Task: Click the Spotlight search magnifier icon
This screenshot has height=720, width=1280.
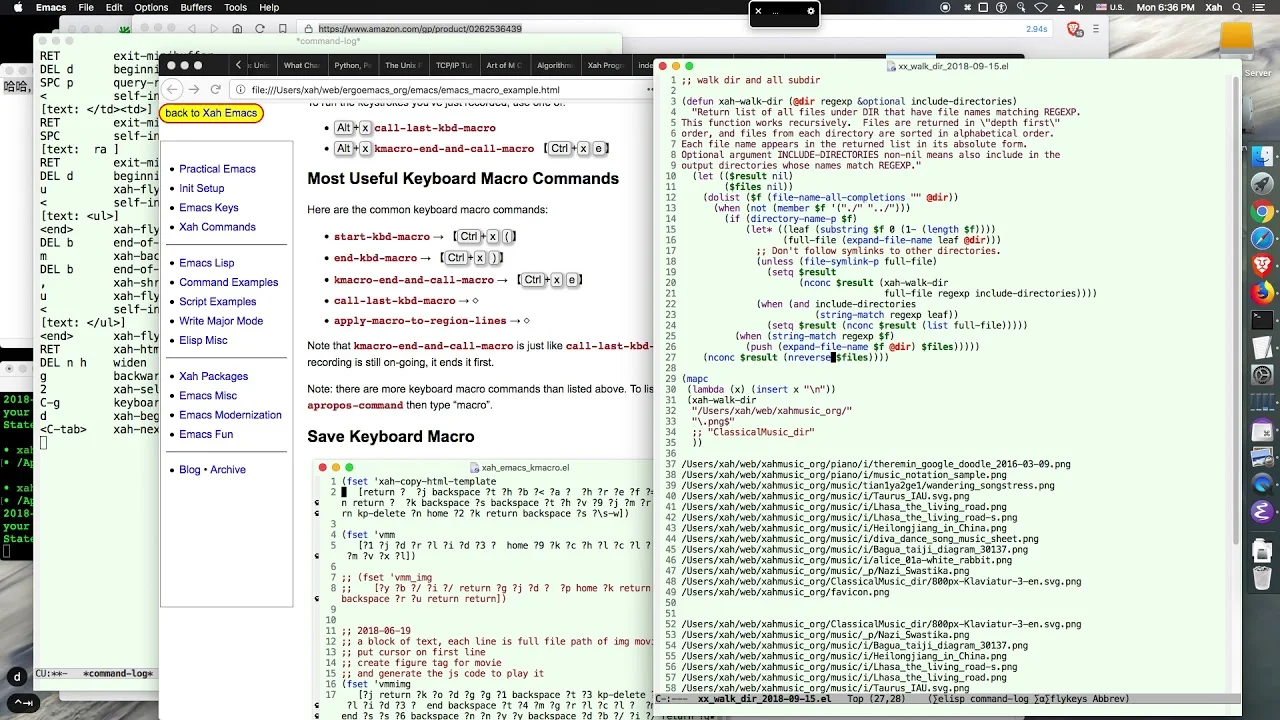Action: pos(1235,7)
